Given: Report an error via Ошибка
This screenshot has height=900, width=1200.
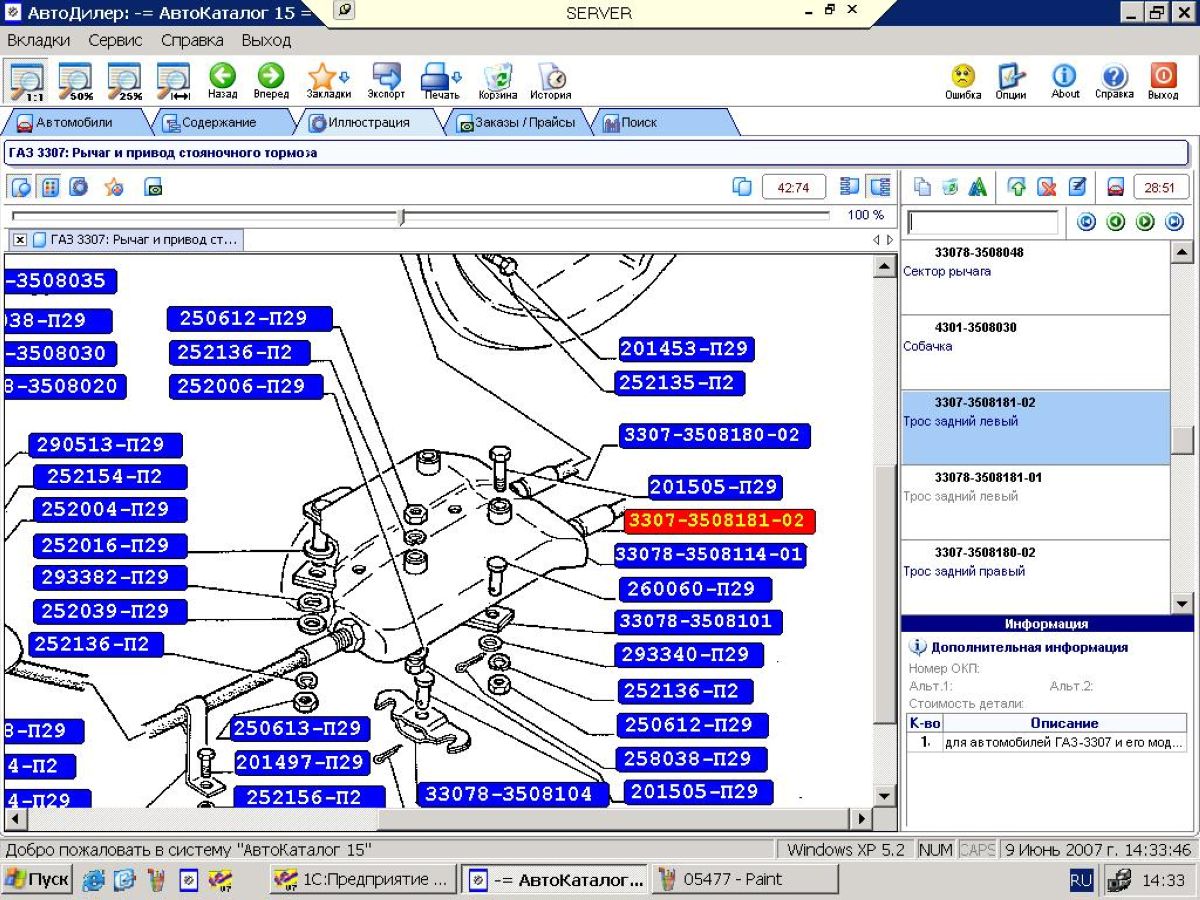Looking at the screenshot, I should [x=963, y=81].
